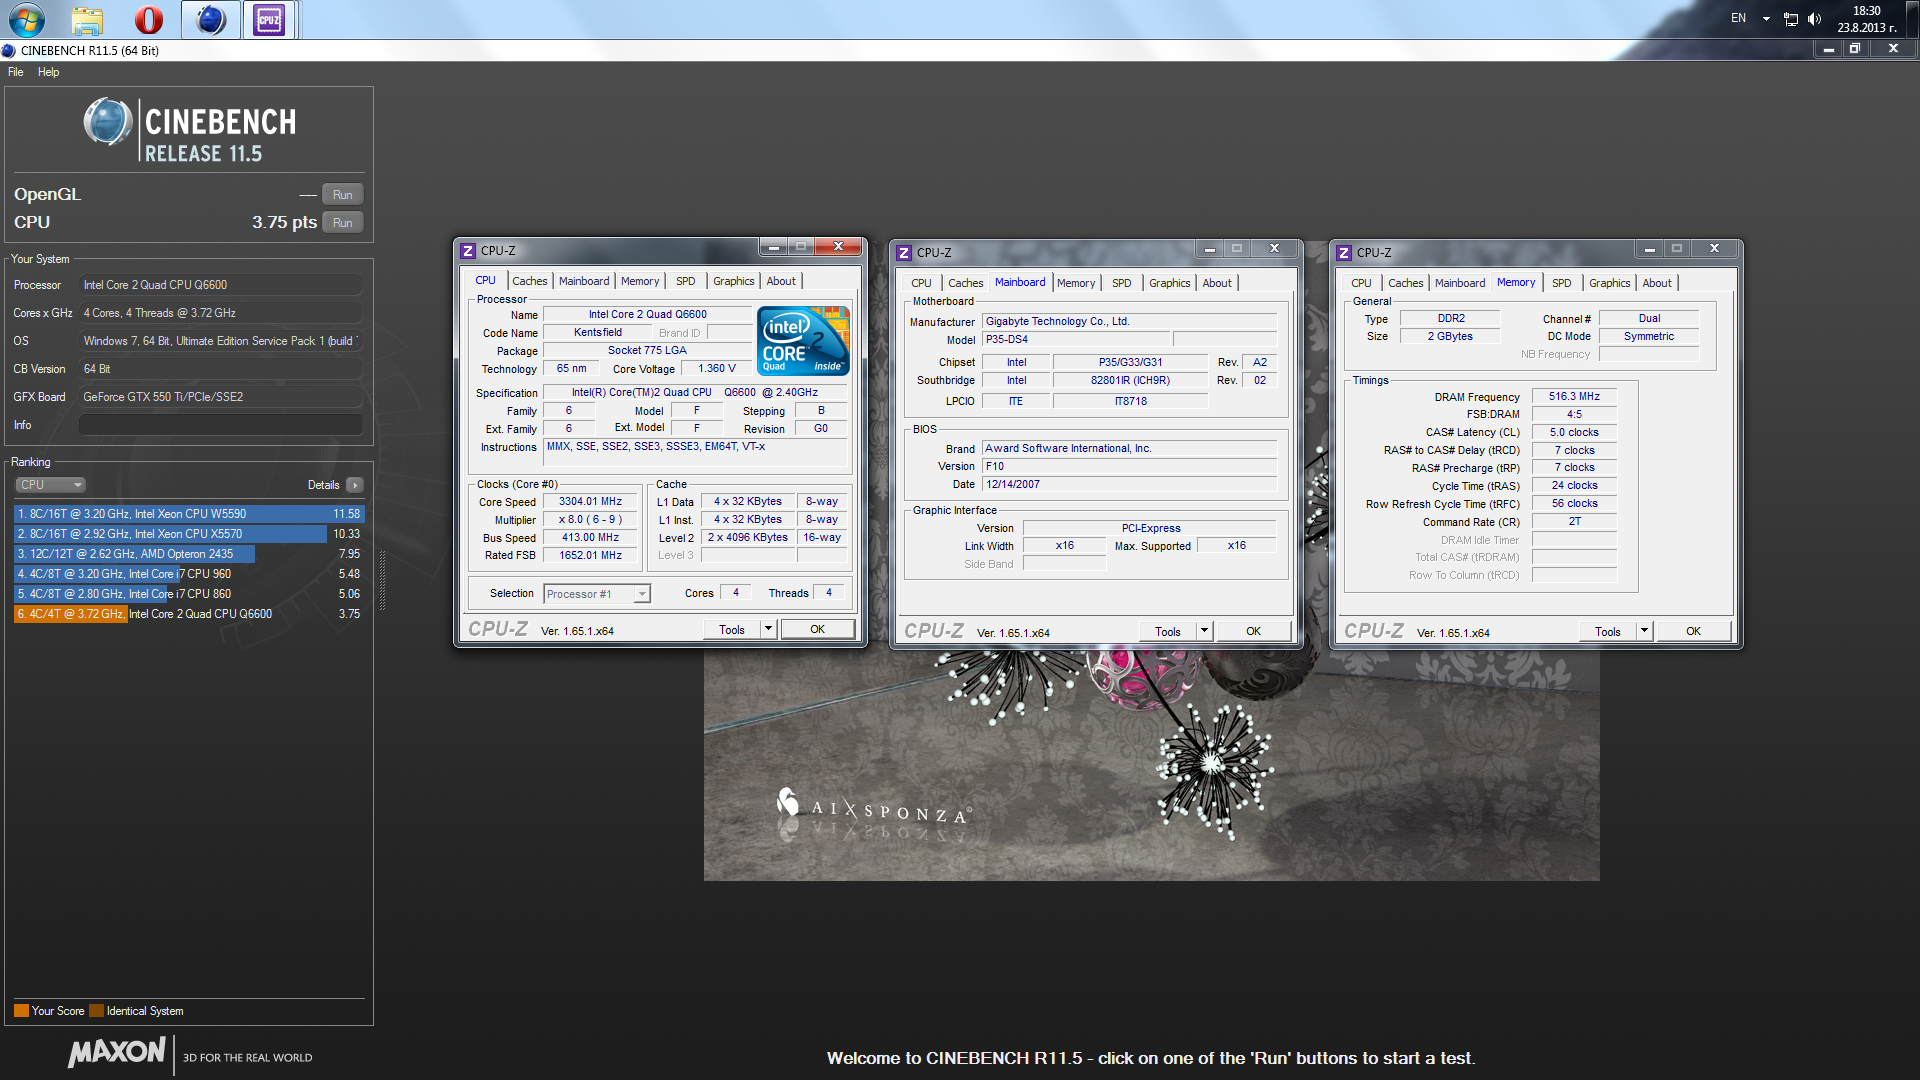Open Graphics tab in first CPU-Z window

click(734, 281)
